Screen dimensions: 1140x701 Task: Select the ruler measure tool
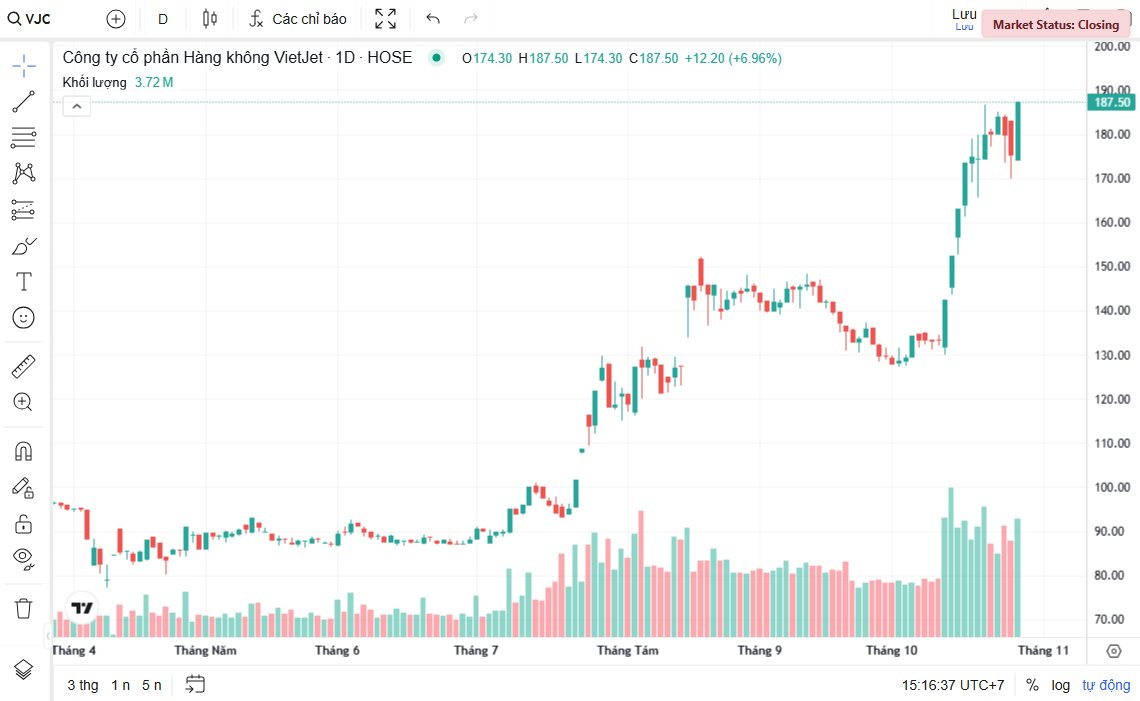click(24, 366)
